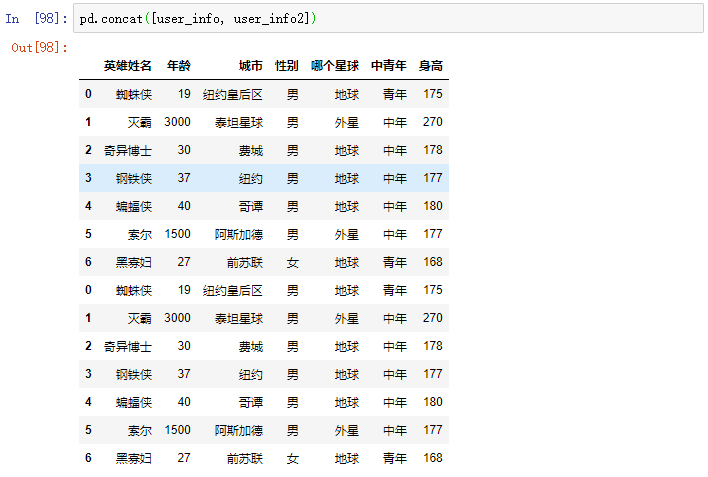Select the Out[98] output prompt label
Viewport: 708px width, 477px height.
[39, 47]
